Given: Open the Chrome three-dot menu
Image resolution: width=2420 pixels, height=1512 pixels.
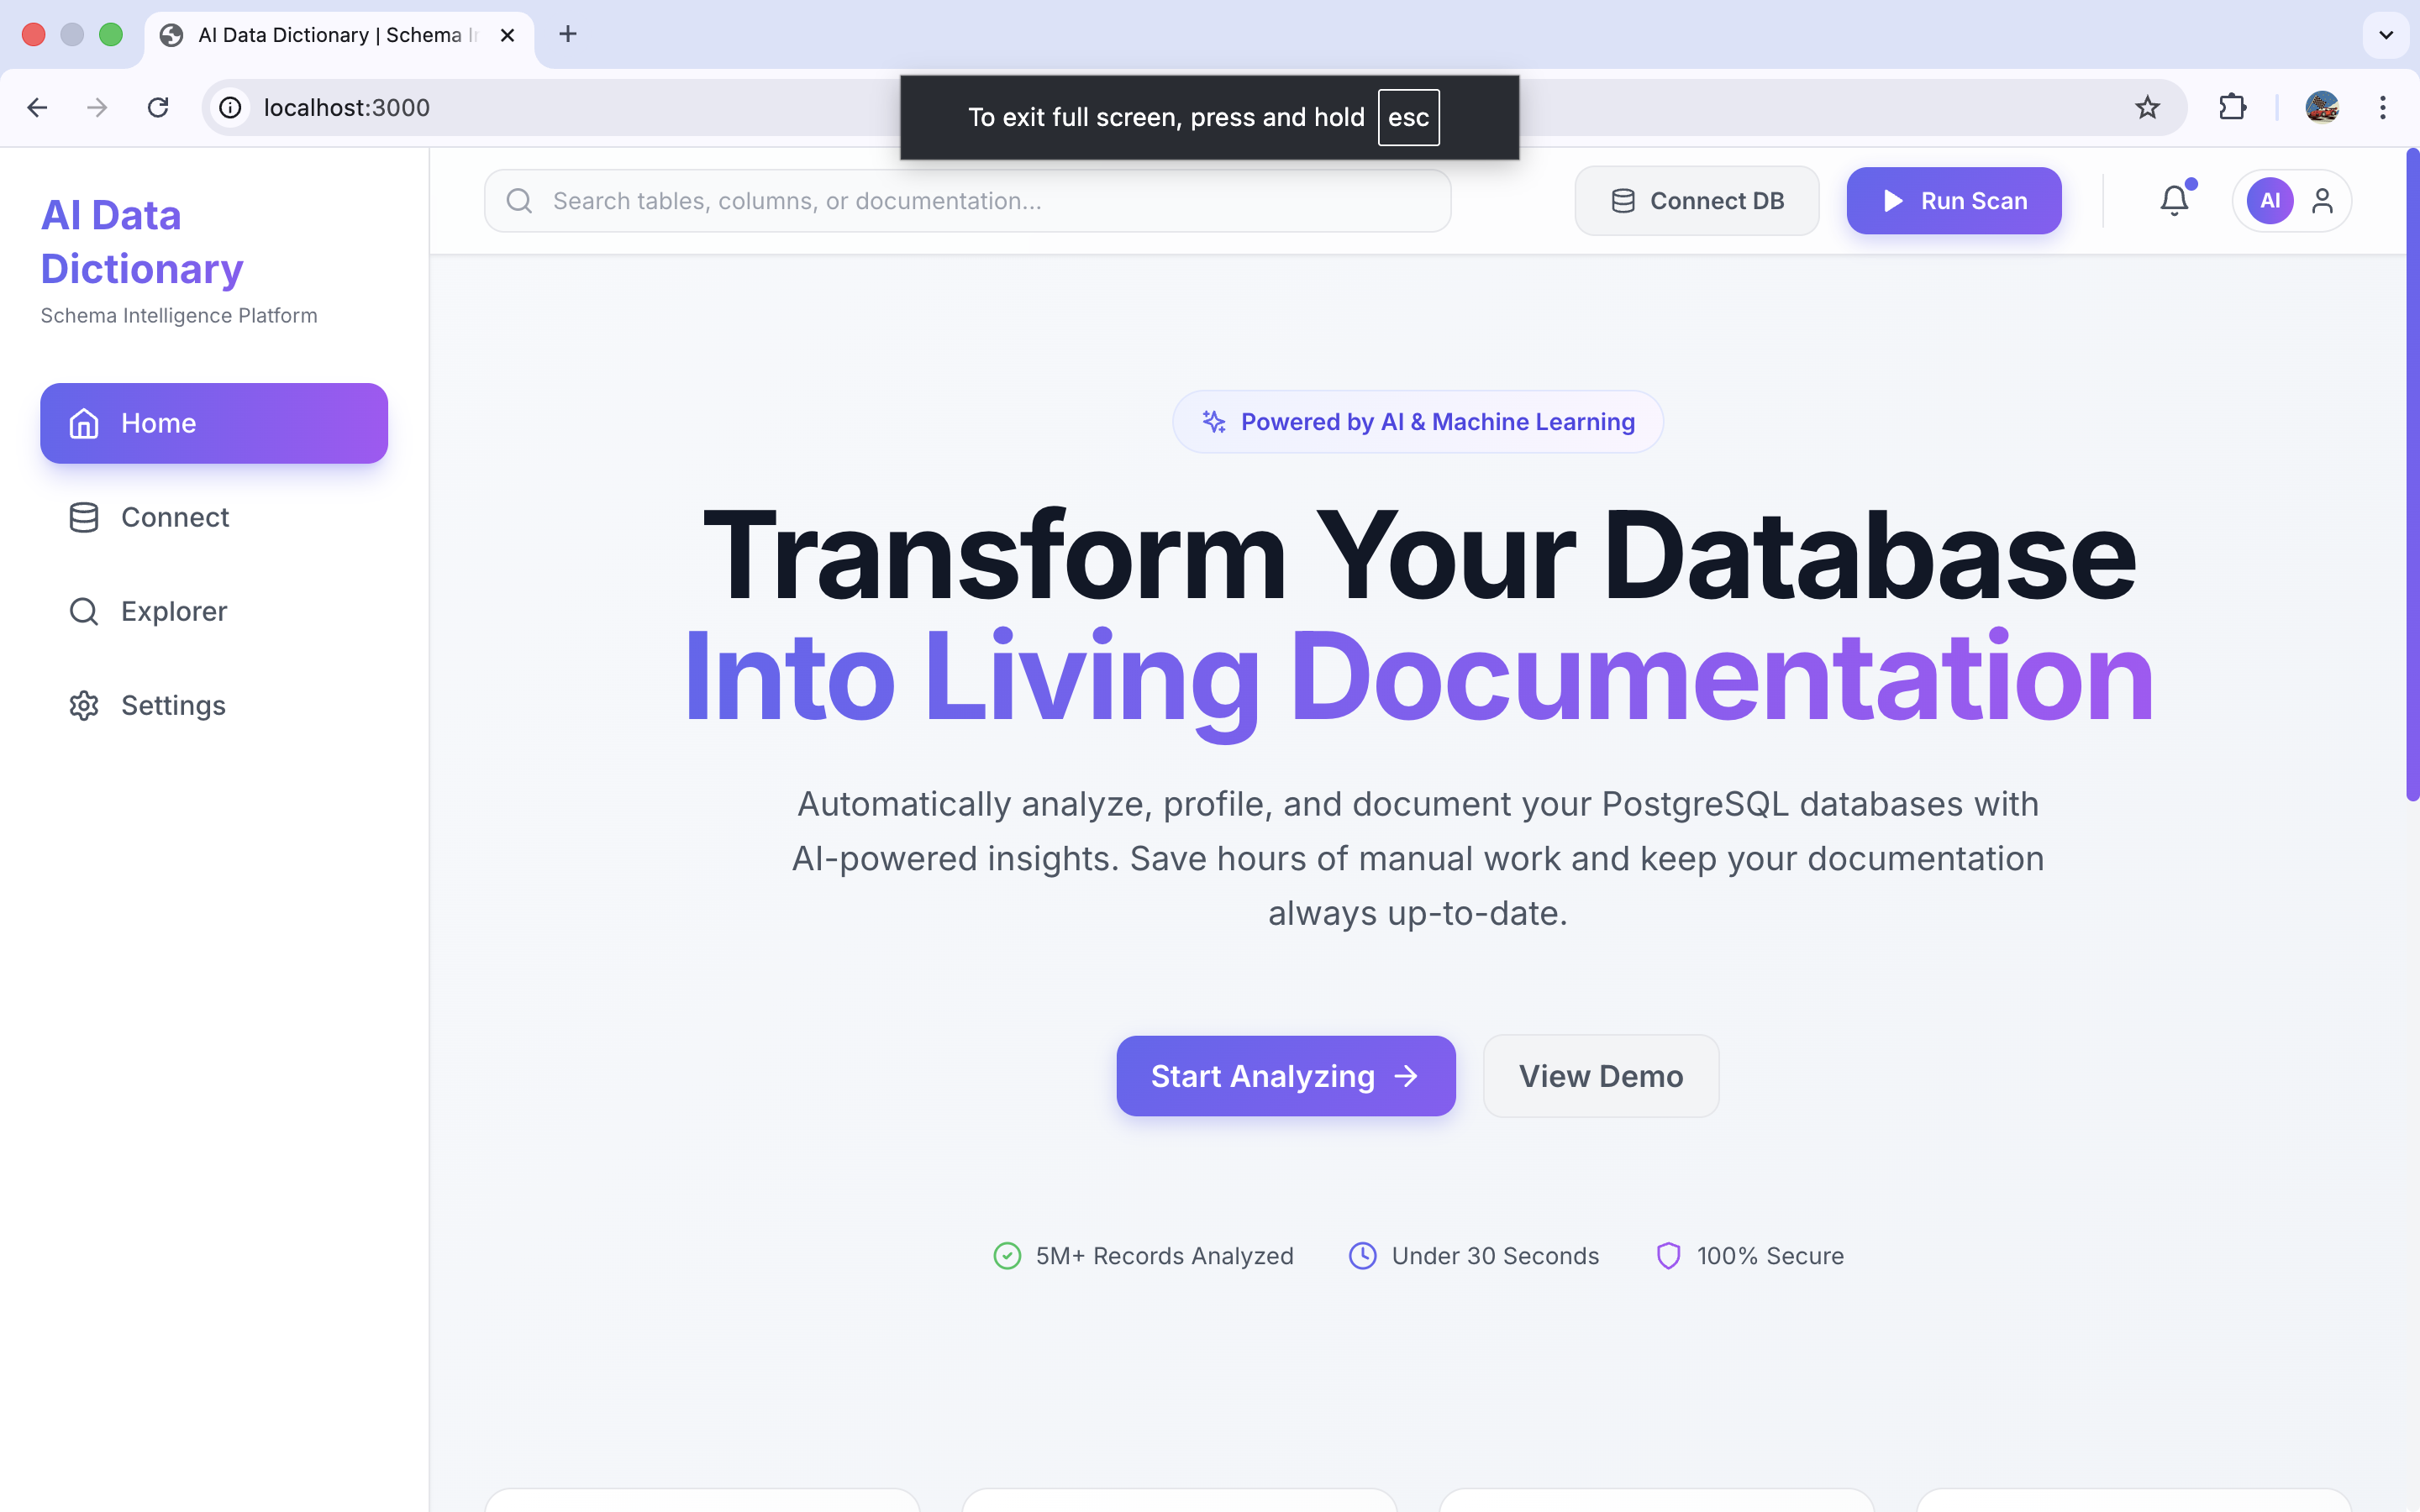Looking at the screenshot, I should 2384,107.
